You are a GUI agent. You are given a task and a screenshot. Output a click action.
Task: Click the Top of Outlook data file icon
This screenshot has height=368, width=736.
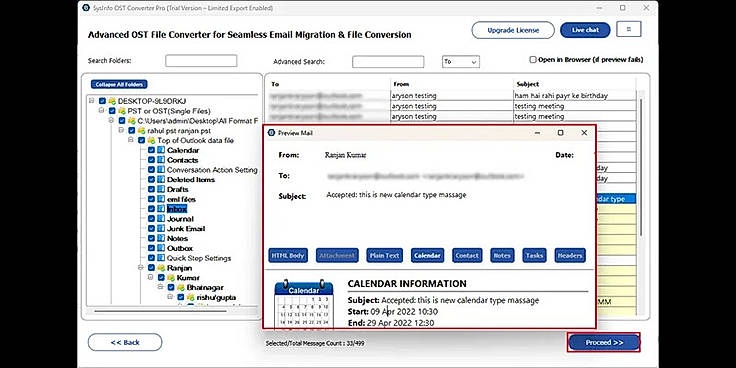(x=151, y=140)
